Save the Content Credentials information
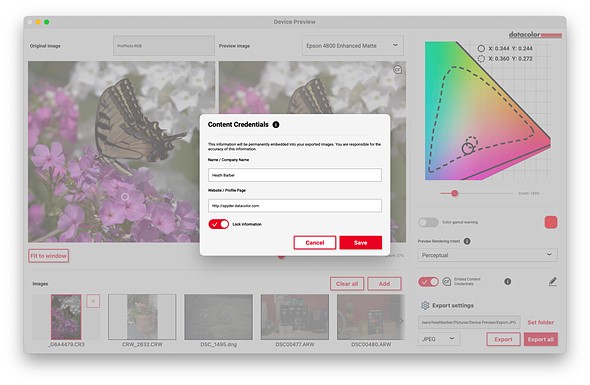This screenshot has height=385, width=590. (x=360, y=243)
